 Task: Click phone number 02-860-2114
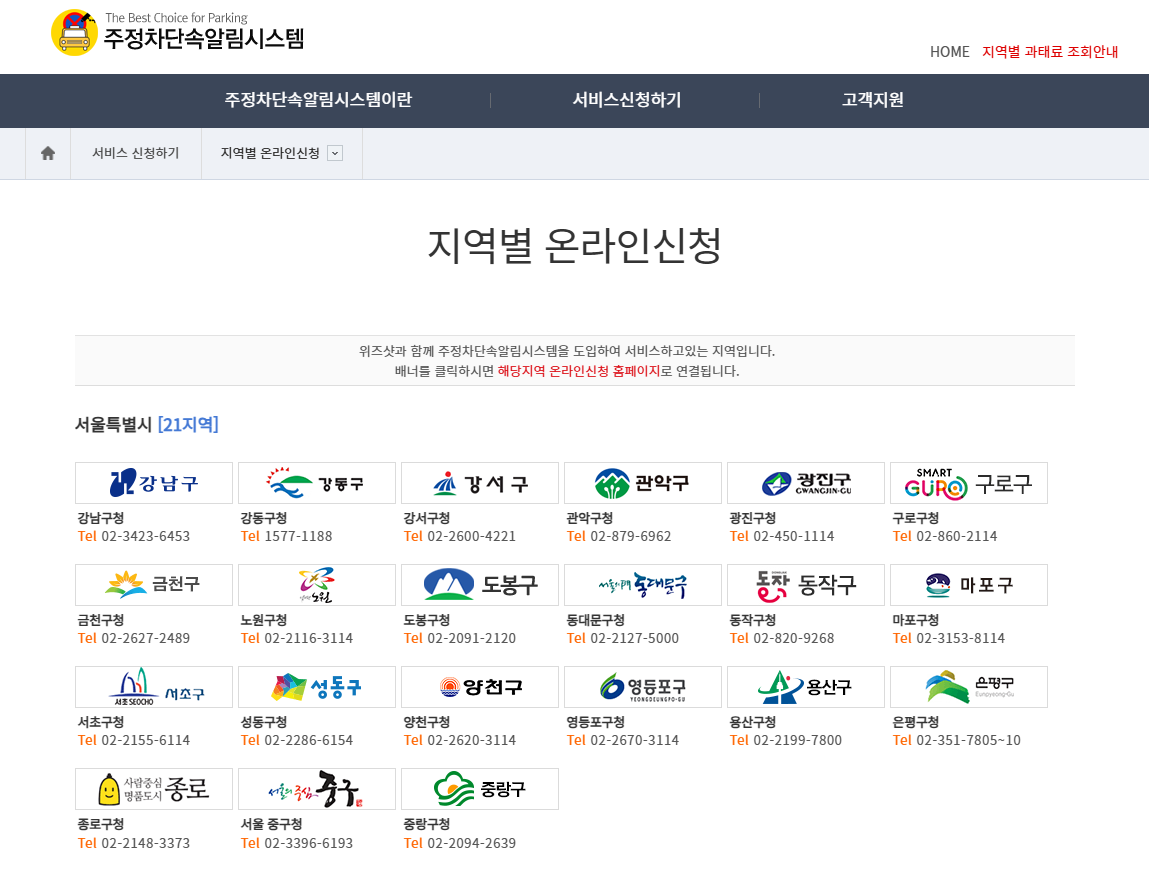point(957,536)
